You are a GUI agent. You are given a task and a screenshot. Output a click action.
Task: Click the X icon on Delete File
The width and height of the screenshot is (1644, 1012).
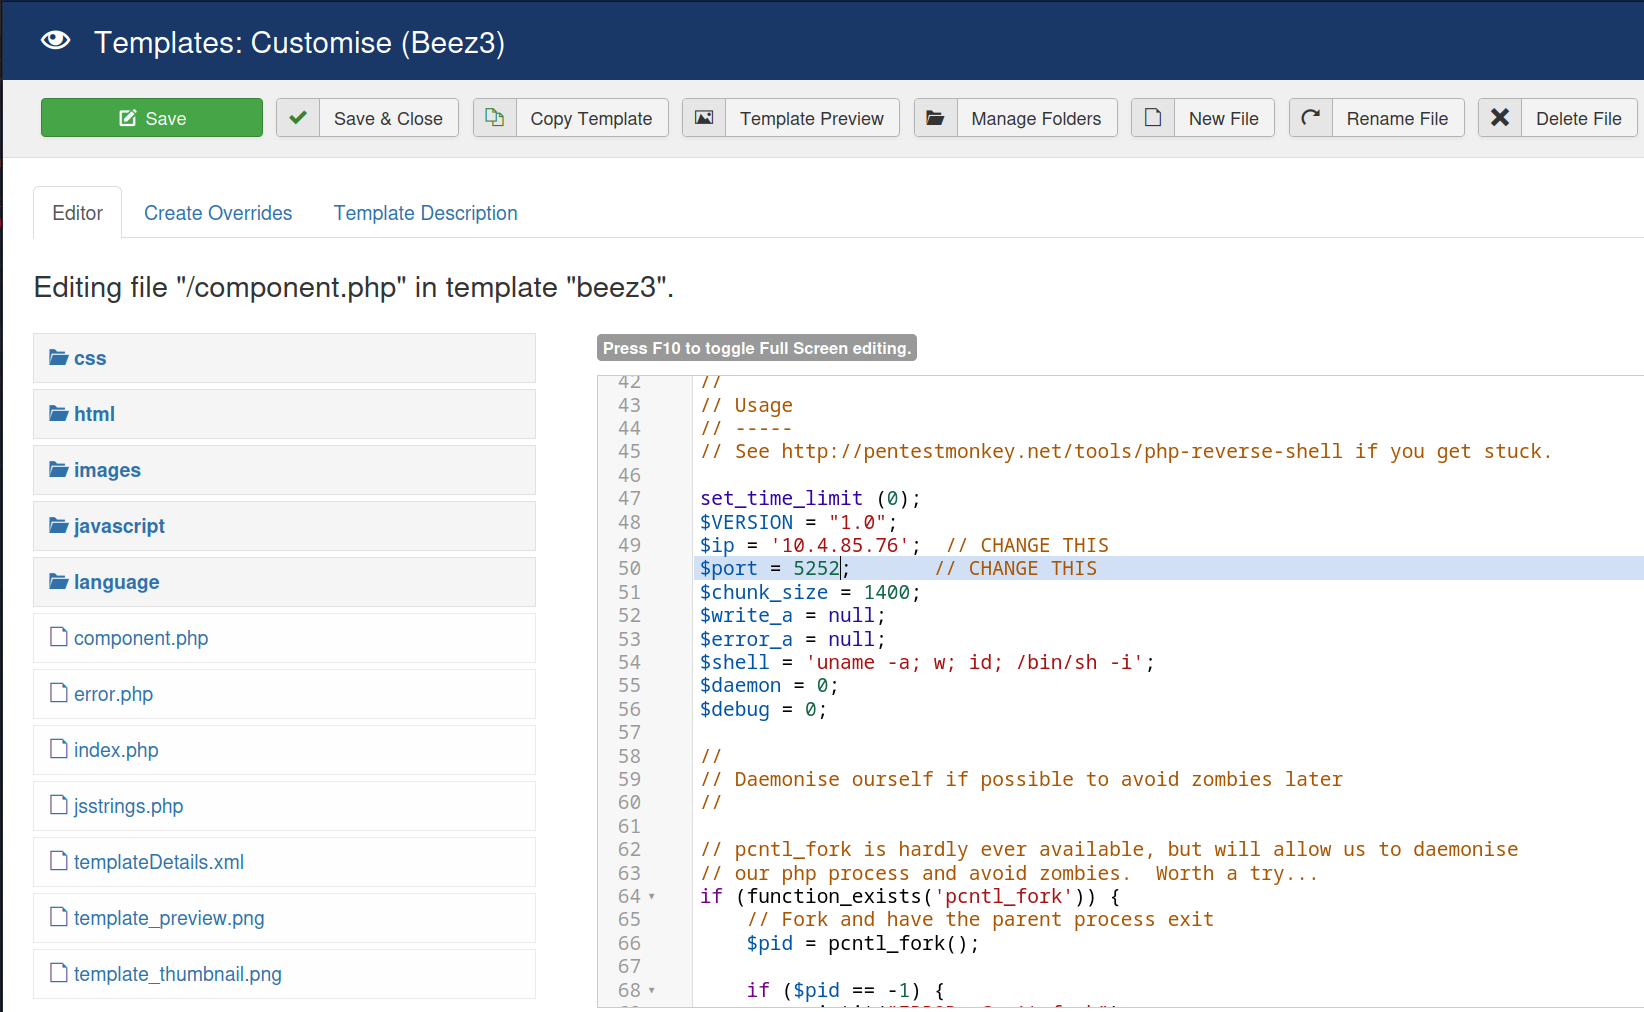pyautogui.click(x=1500, y=118)
